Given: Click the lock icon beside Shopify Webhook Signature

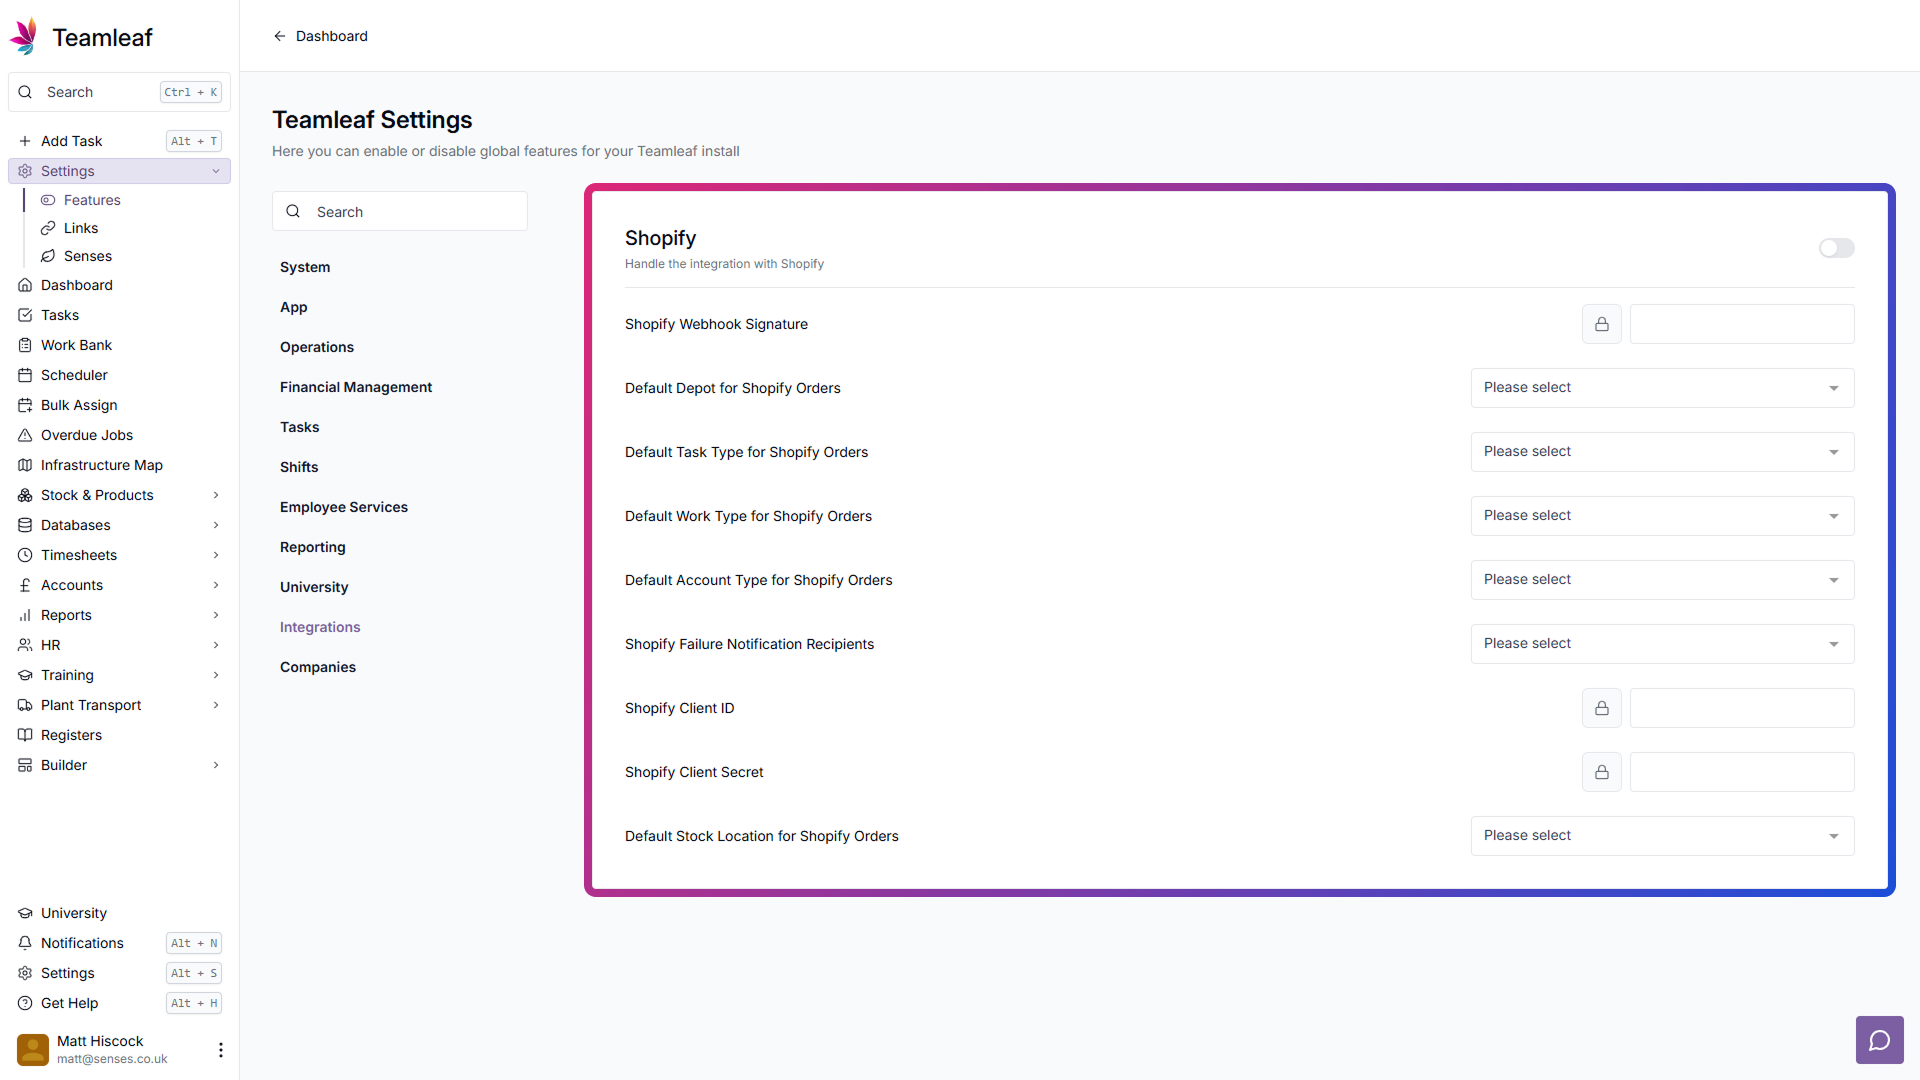Looking at the screenshot, I should coord(1601,324).
